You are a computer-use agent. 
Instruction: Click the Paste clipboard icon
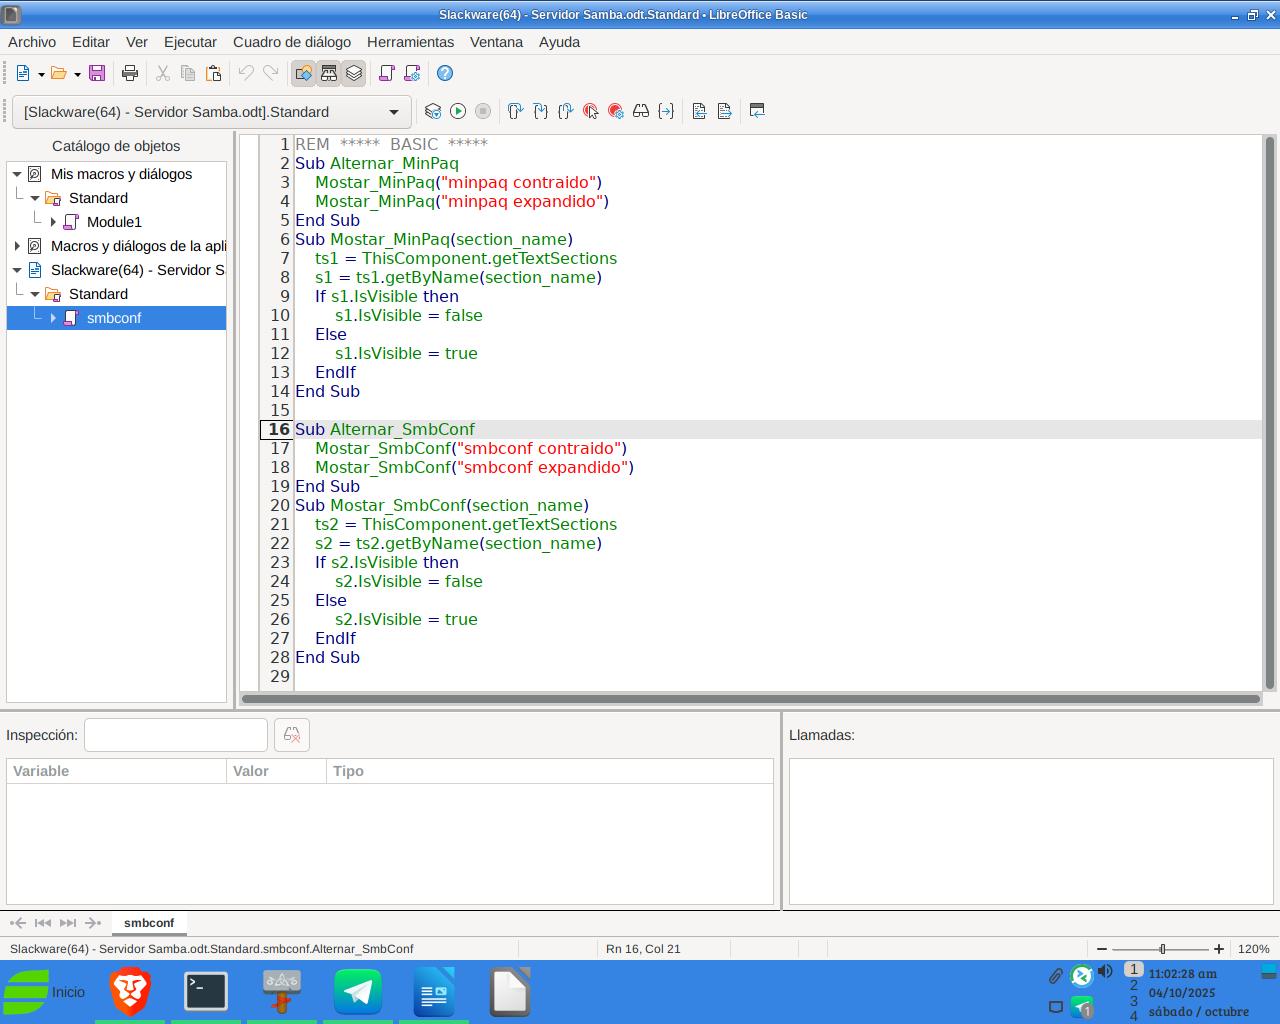213,73
